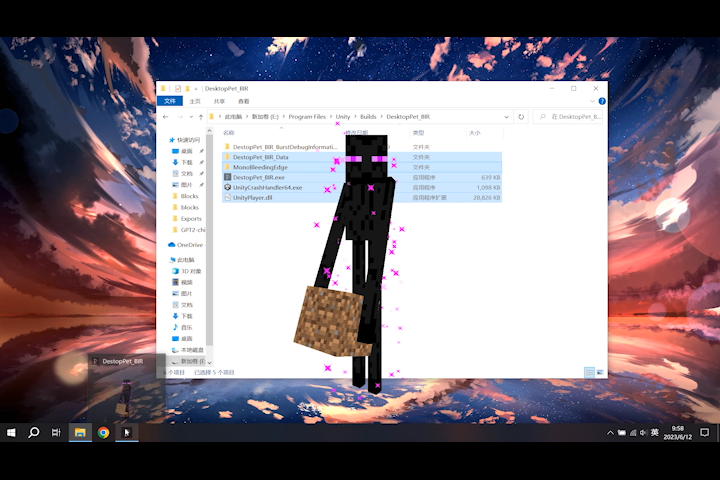Select 快速访问 in navigation pane
The height and width of the screenshot is (480, 720).
tap(184, 140)
